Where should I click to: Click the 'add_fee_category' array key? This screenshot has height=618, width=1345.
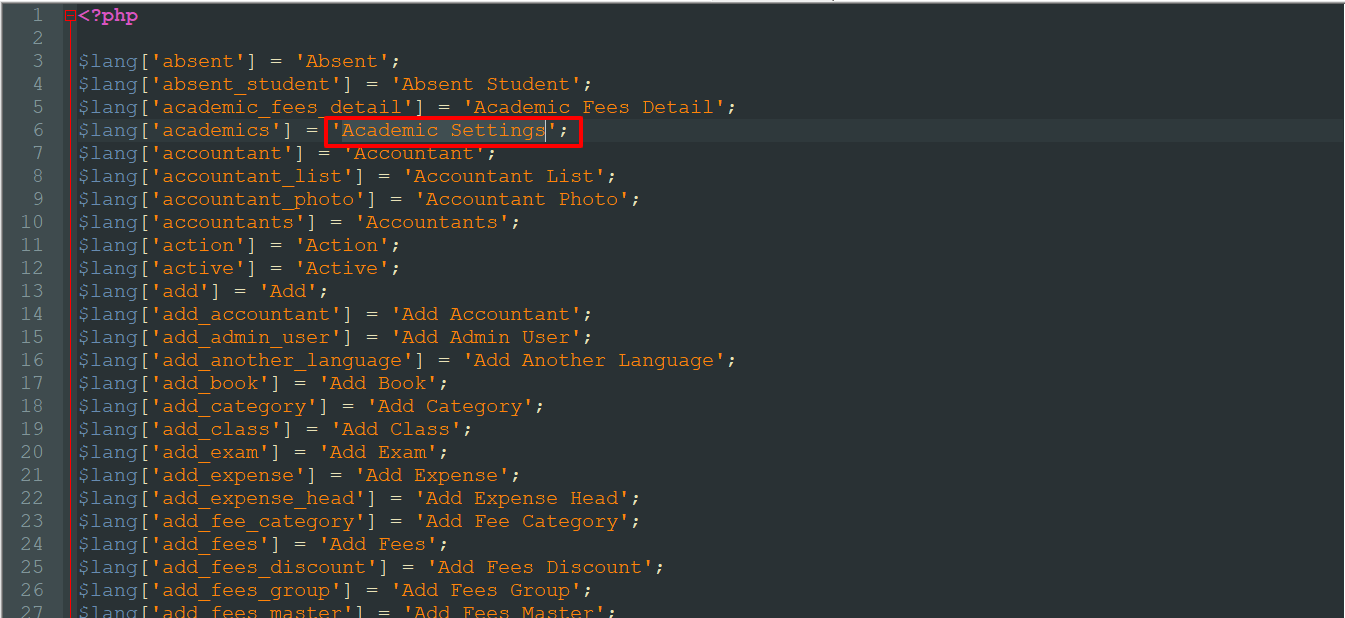(x=257, y=521)
